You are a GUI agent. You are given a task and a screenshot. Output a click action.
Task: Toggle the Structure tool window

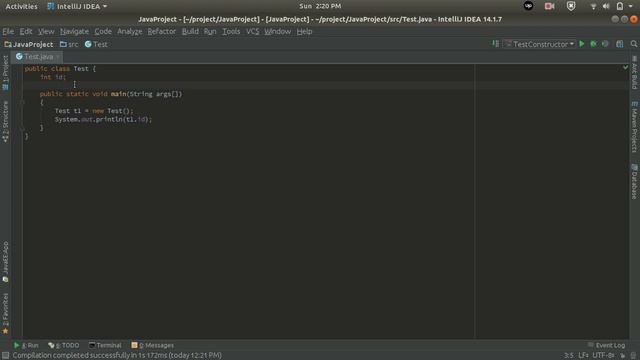point(5,122)
